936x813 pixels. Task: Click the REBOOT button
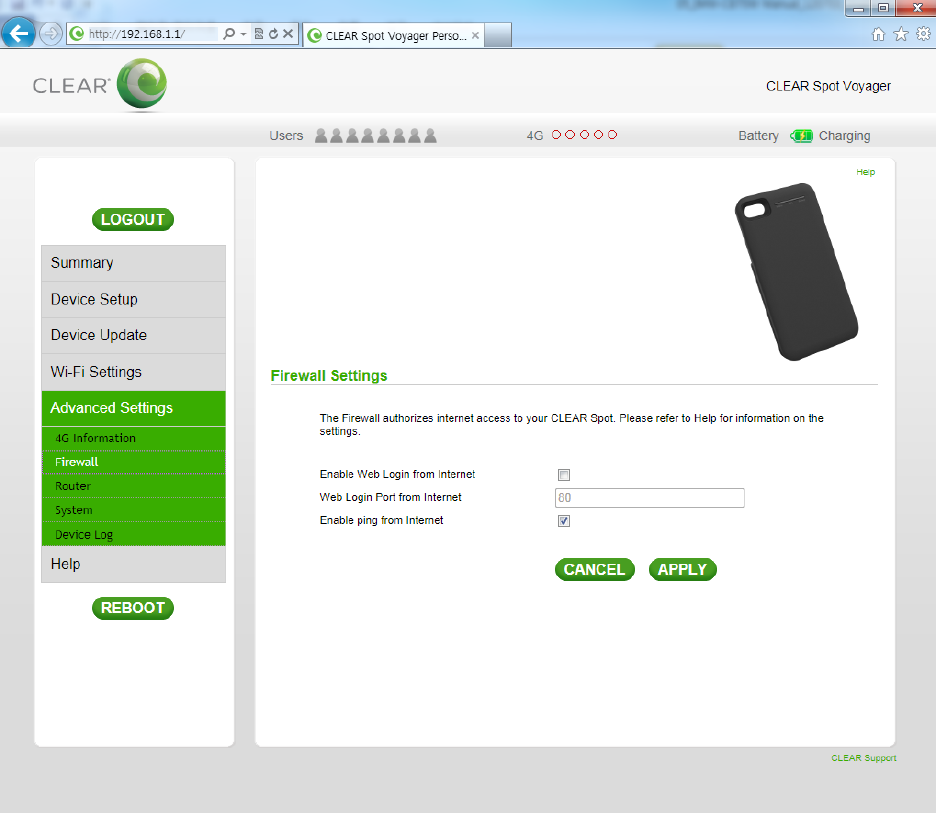[133, 608]
